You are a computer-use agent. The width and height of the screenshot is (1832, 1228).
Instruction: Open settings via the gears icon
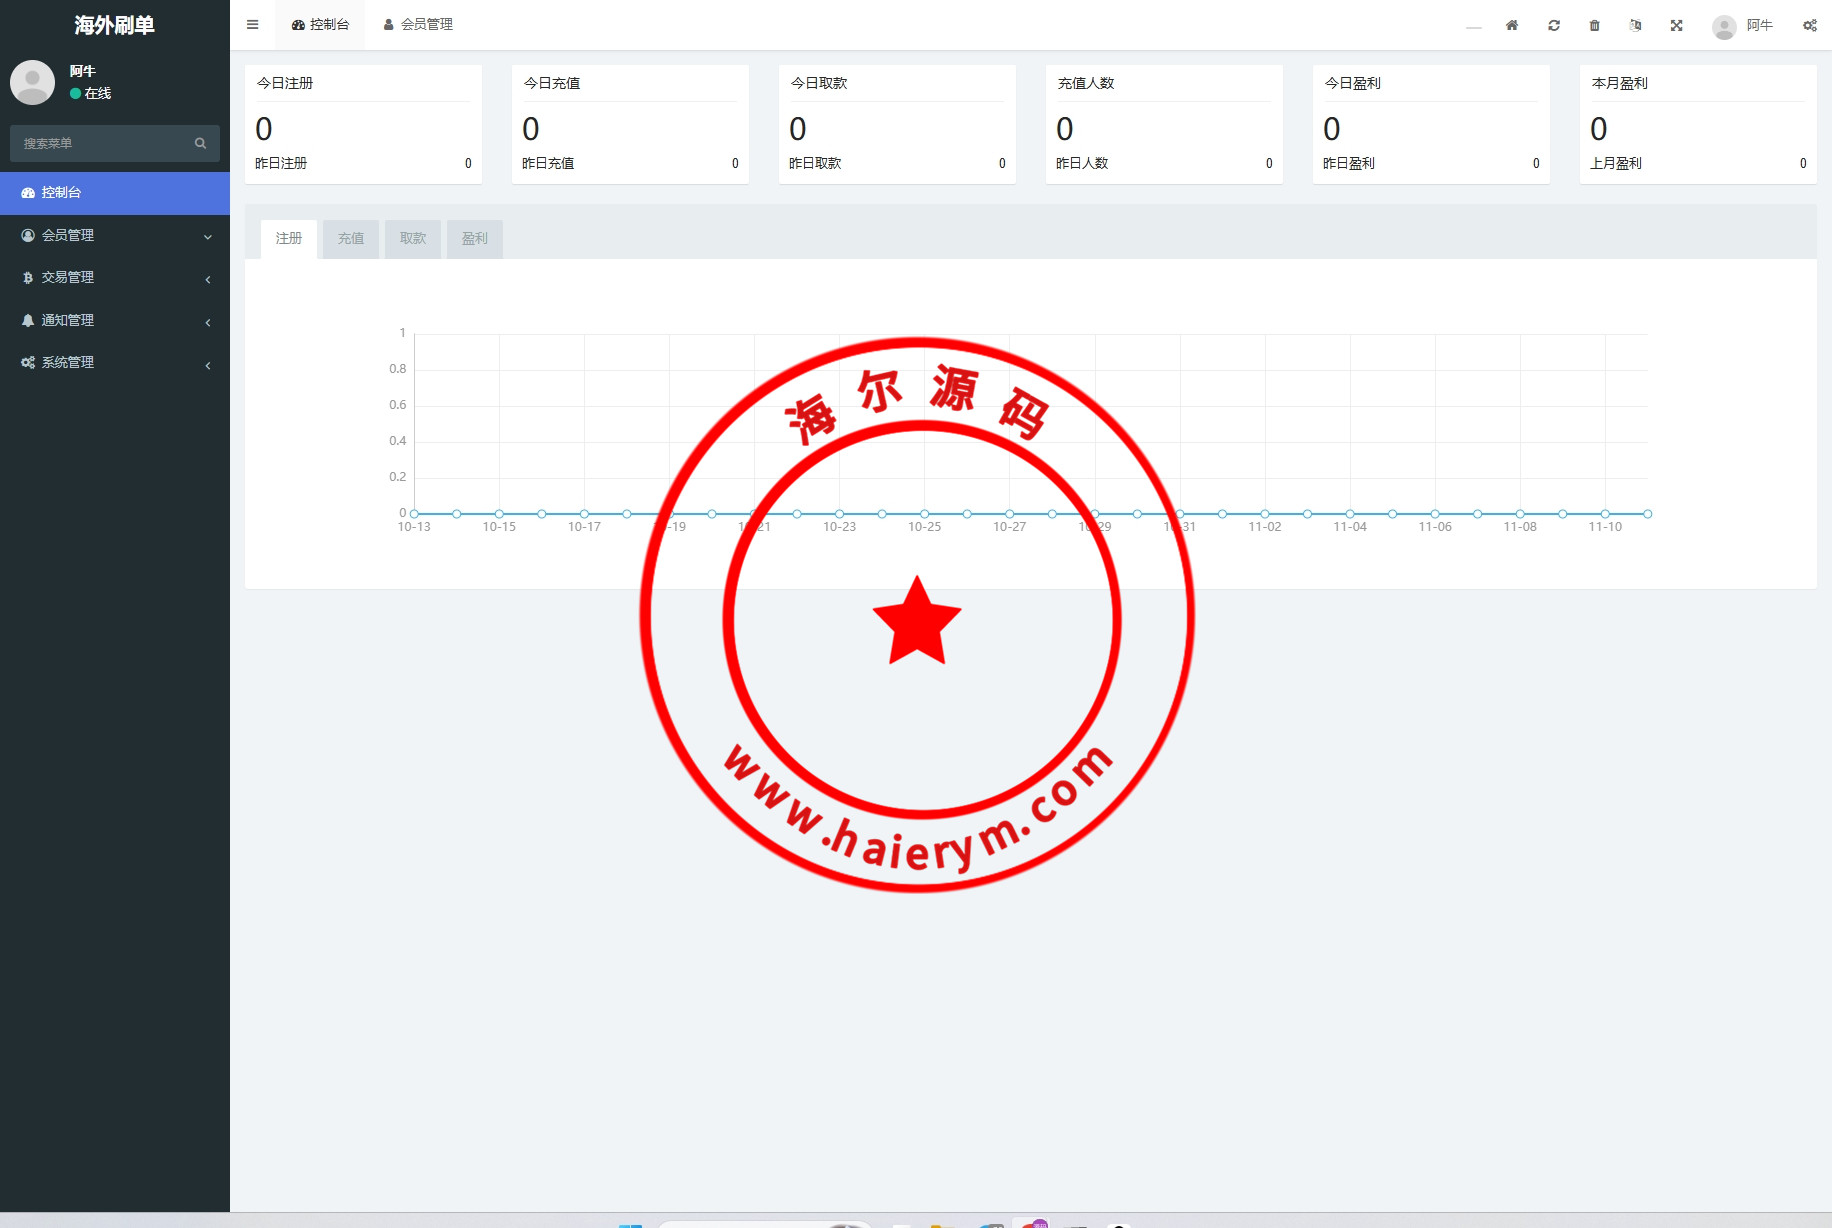tap(1810, 25)
